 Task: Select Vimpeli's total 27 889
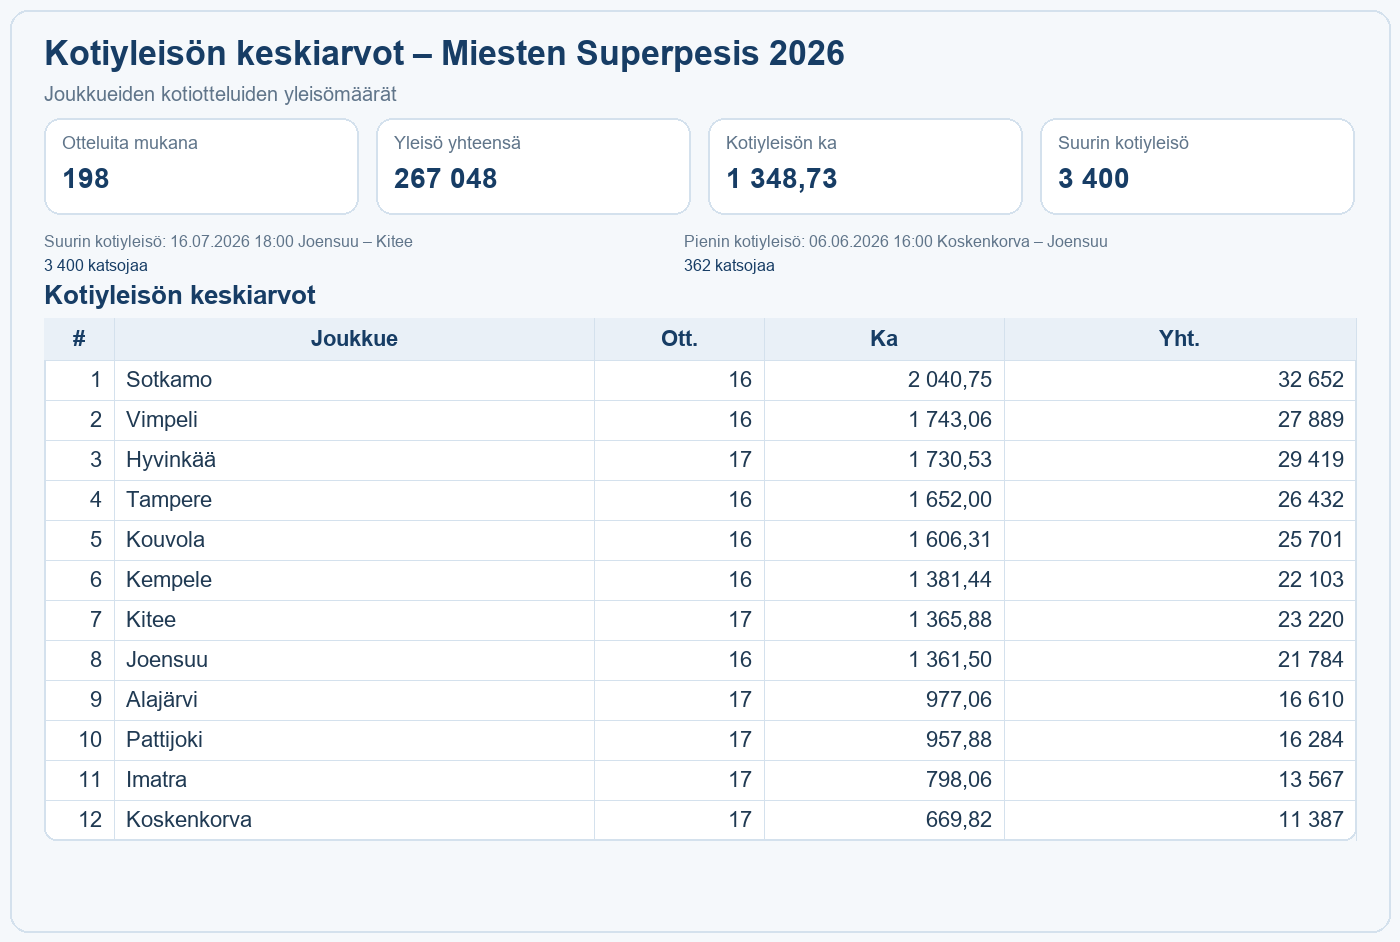point(1311,420)
